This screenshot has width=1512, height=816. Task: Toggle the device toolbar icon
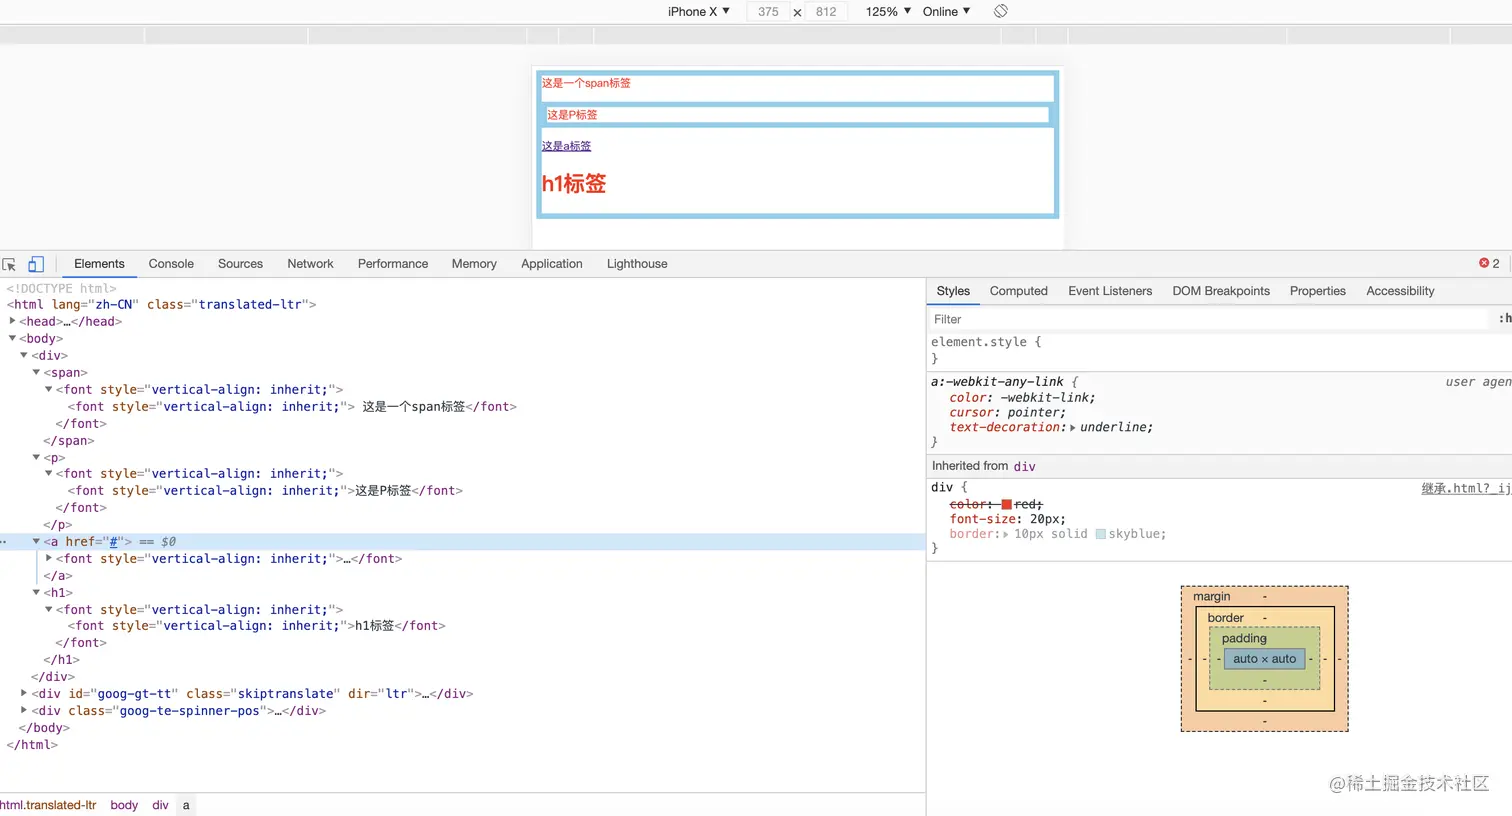click(36, 264)
